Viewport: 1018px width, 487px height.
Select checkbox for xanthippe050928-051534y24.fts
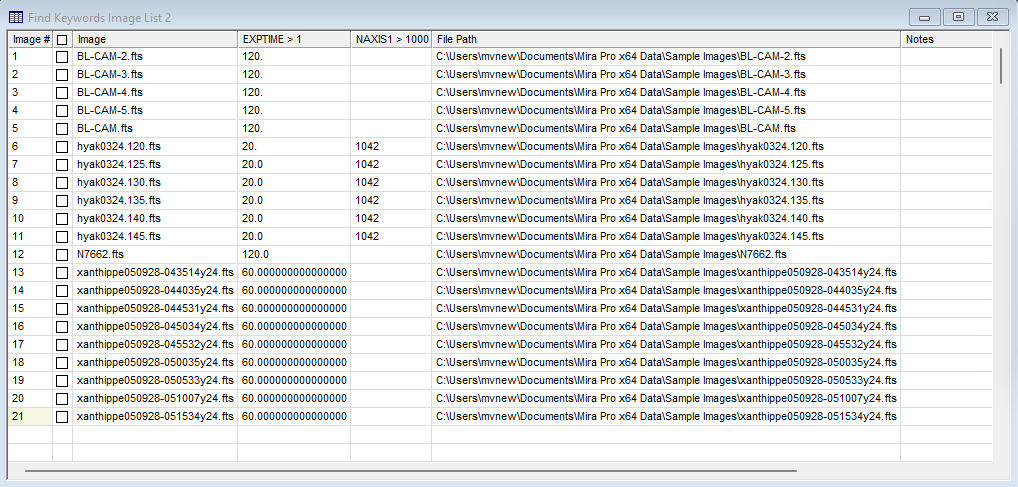62,416
